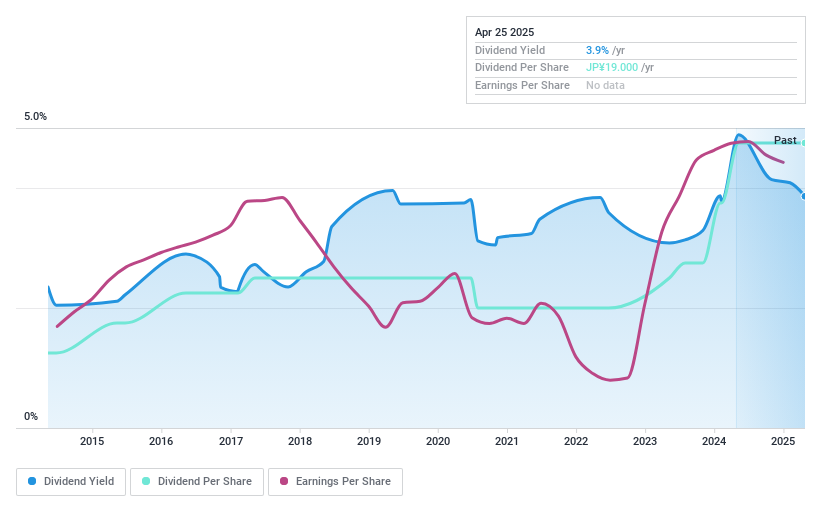Toggle the Dividend Per Share legend button
This screenshot has width=821, height=508.
(197, 481)
